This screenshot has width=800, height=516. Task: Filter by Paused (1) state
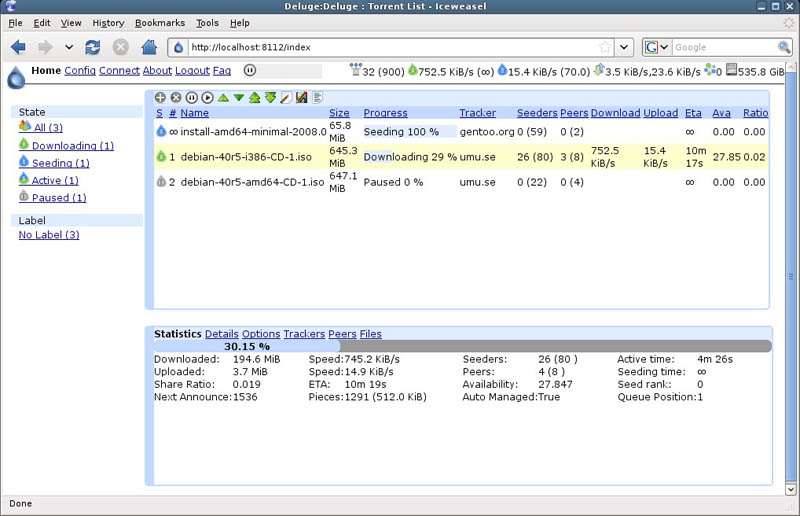tap(59, 198)
